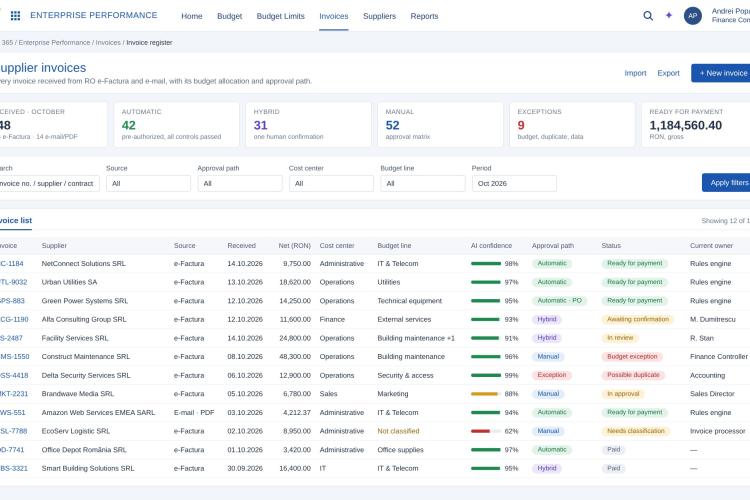
Task: Open invoice link for NetConnect Solutions
Action: point(11,264)
